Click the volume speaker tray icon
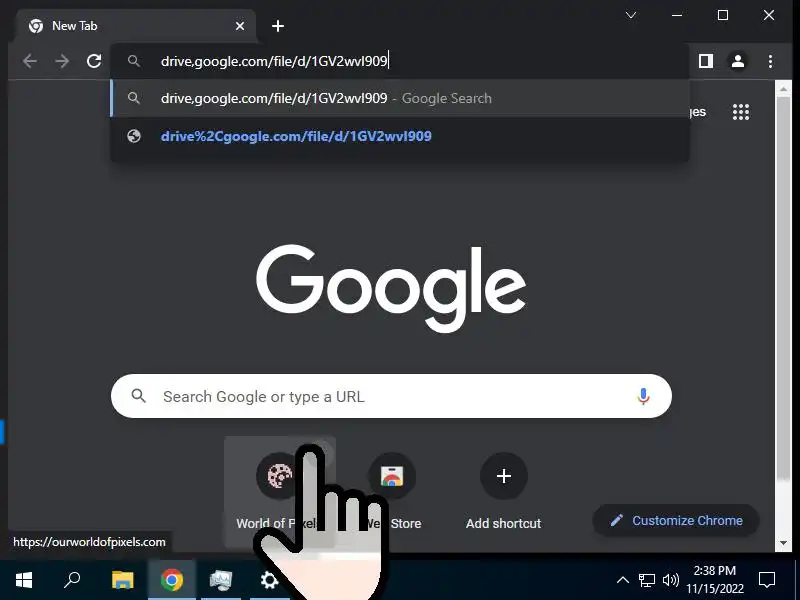The width and height of the screenshot is (800, 600). (x=670, y=580)
